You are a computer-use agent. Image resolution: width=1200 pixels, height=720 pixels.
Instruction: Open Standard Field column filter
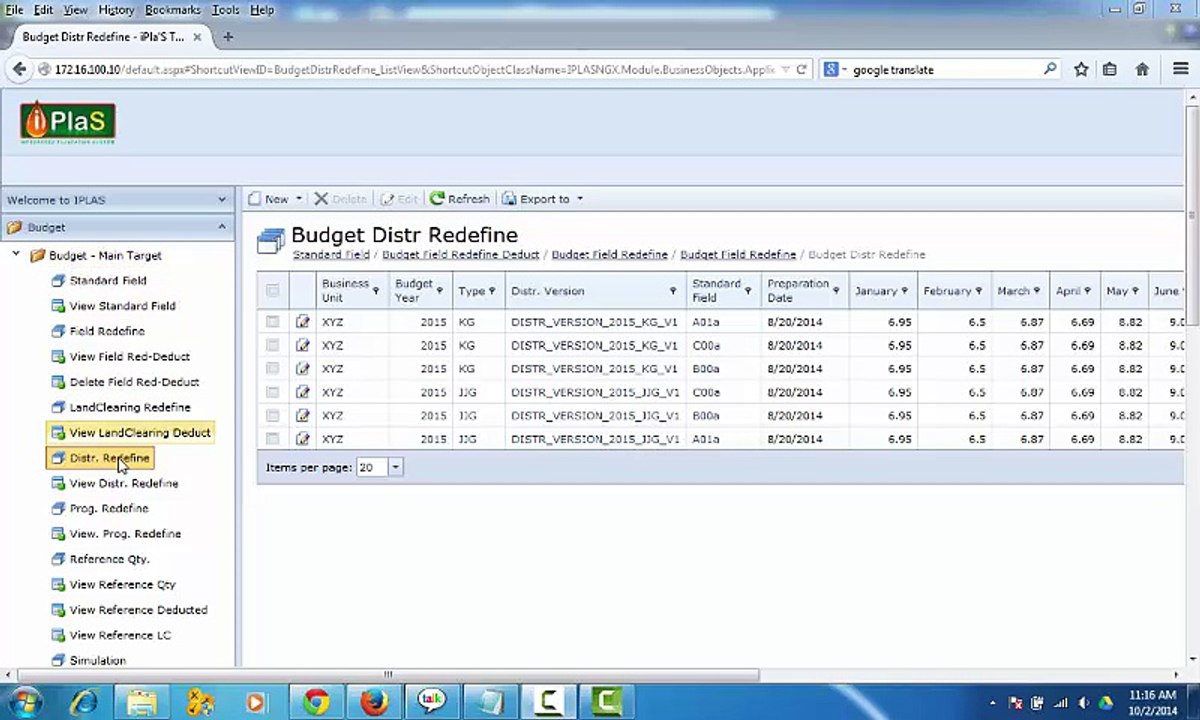[748, 291]
